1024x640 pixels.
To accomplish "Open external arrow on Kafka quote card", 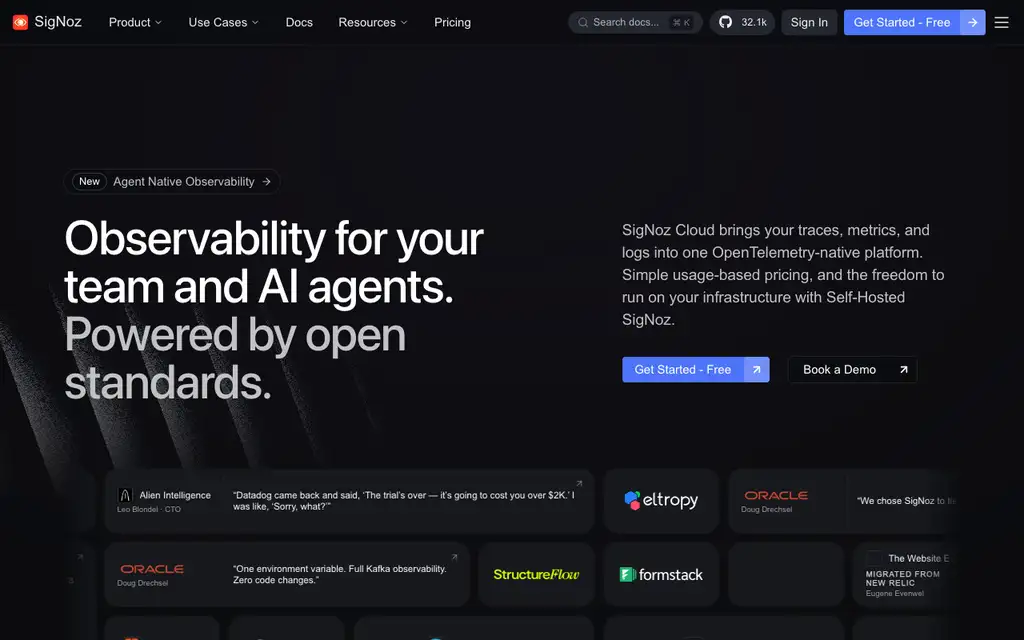I will coord(455,557).
